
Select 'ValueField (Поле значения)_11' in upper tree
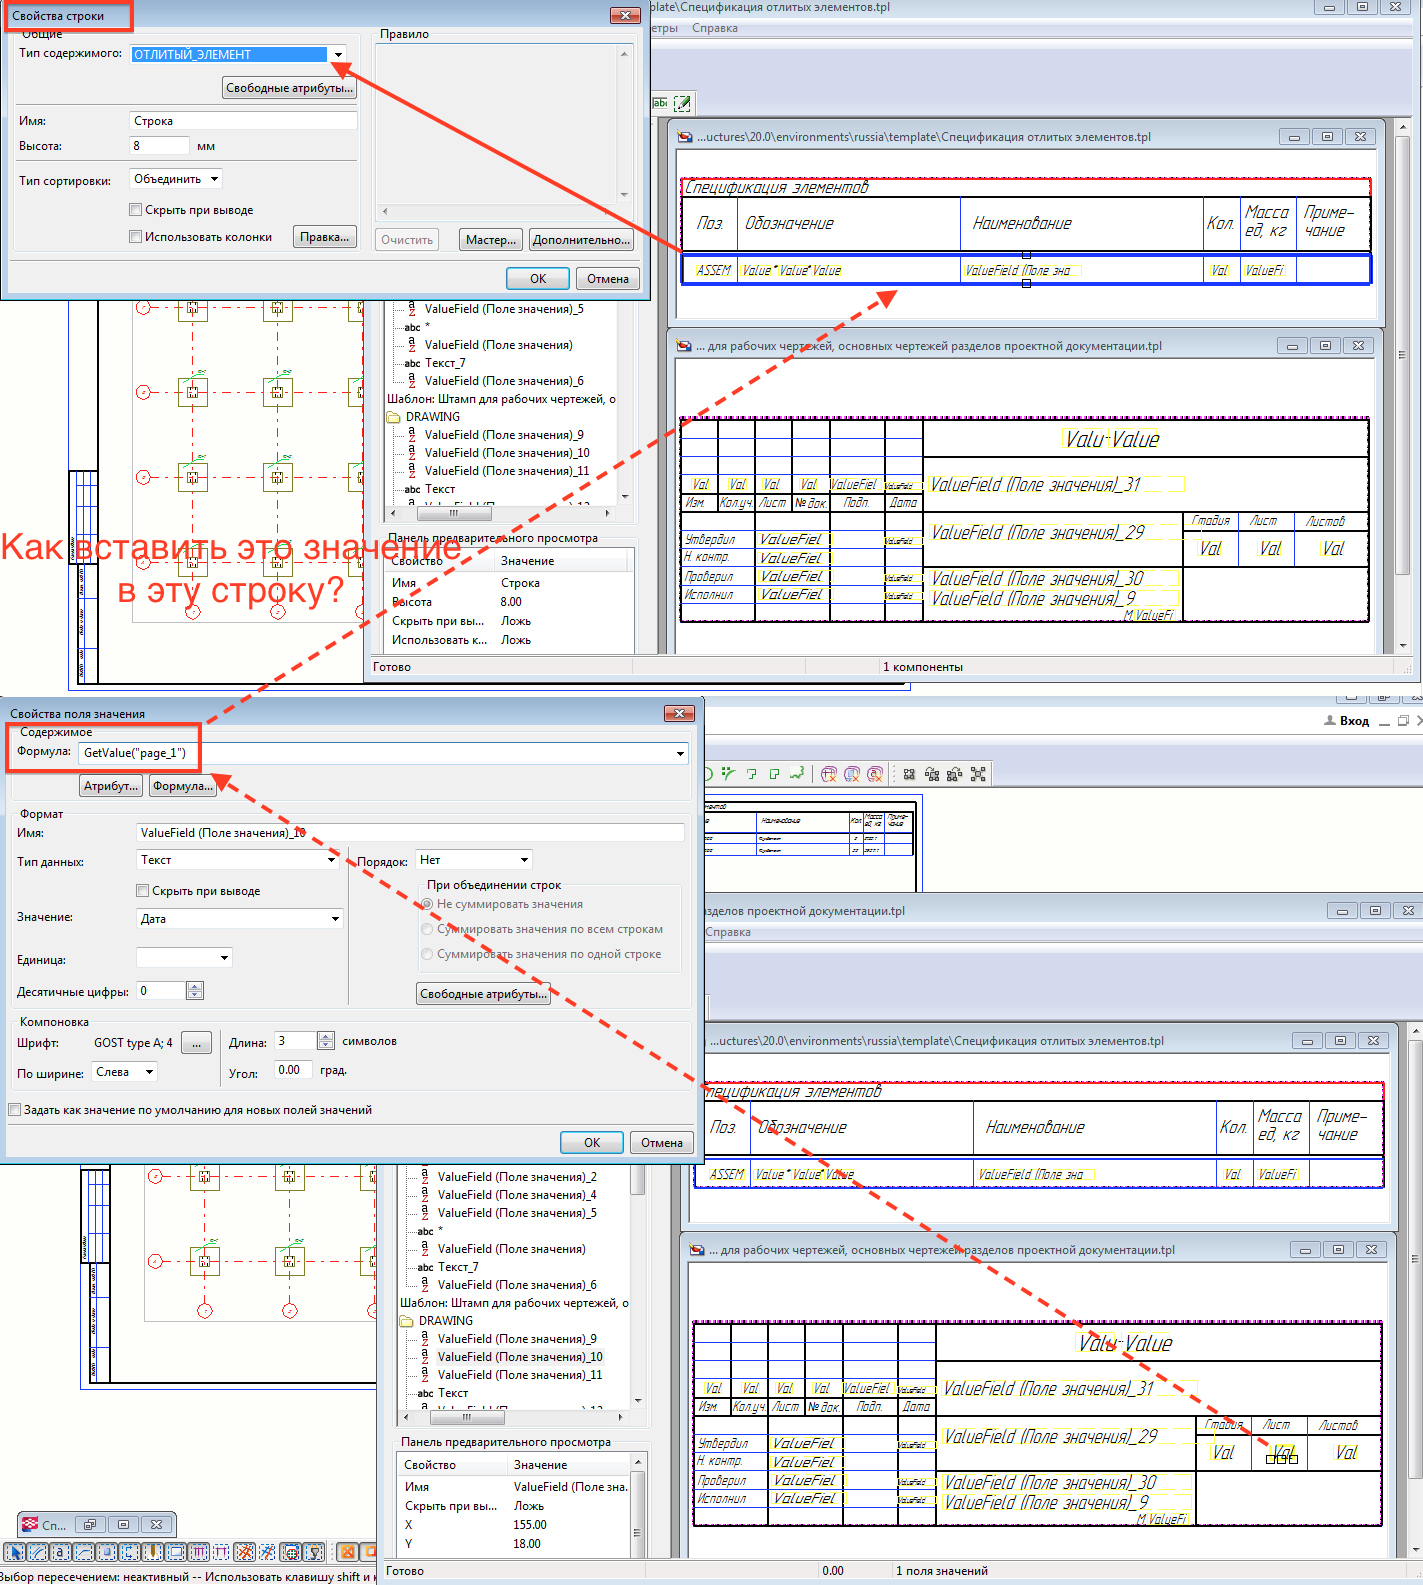click(507, 471)
